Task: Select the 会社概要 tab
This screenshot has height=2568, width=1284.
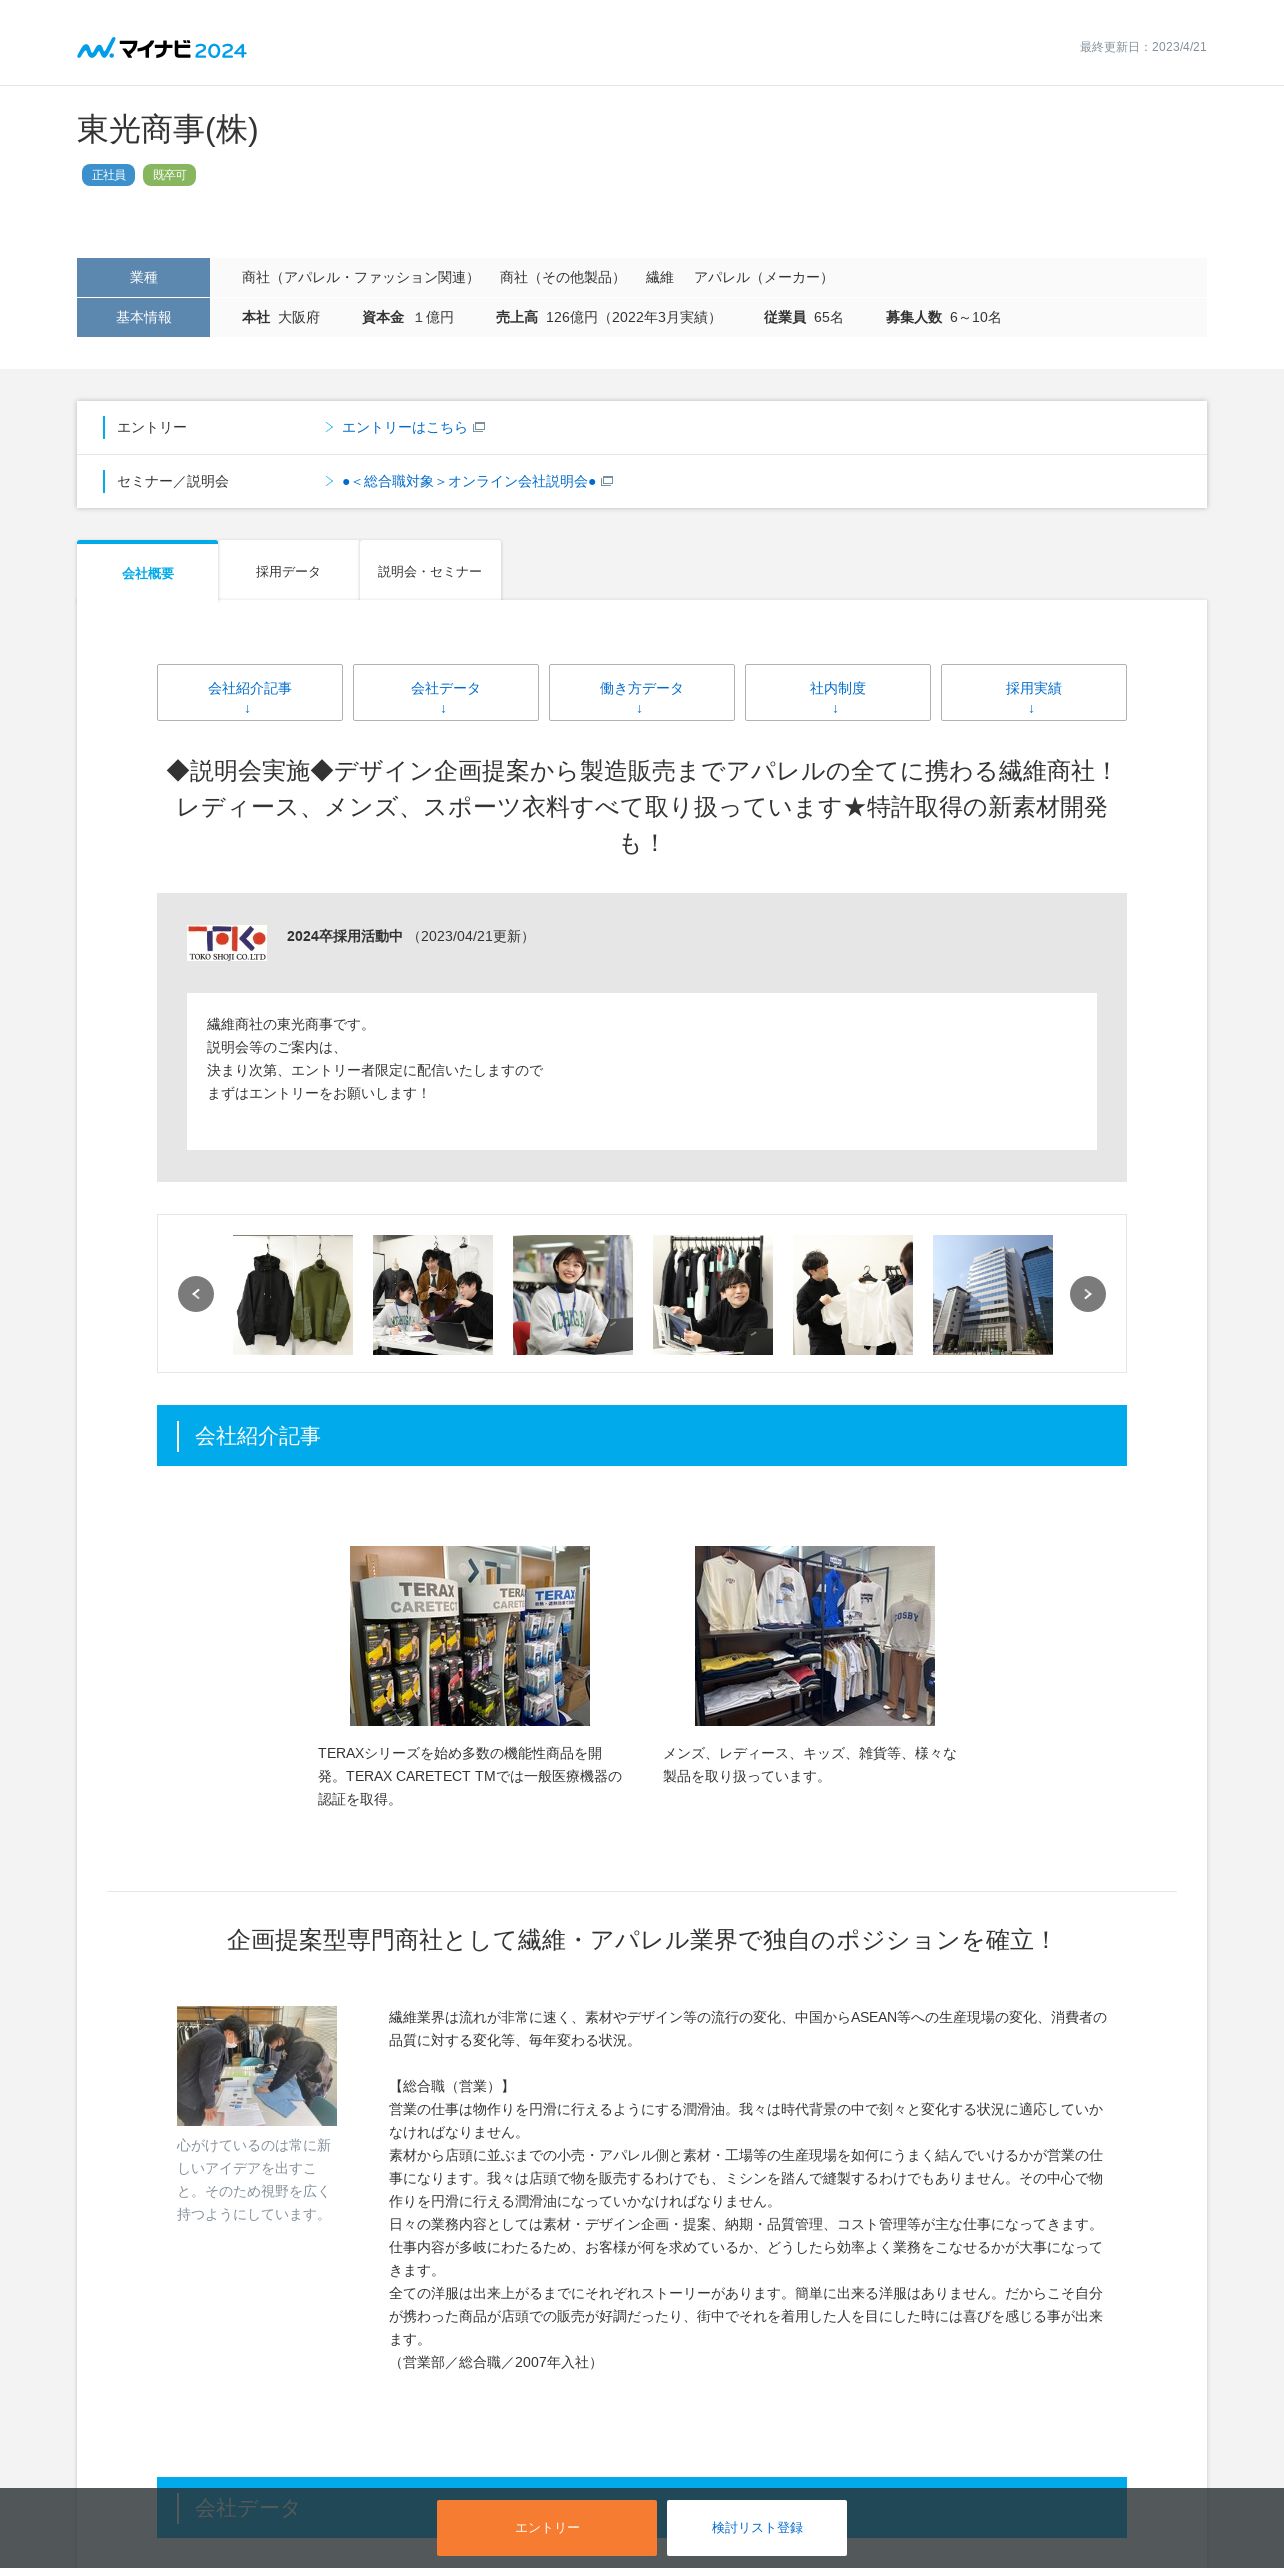Action: 148,572
